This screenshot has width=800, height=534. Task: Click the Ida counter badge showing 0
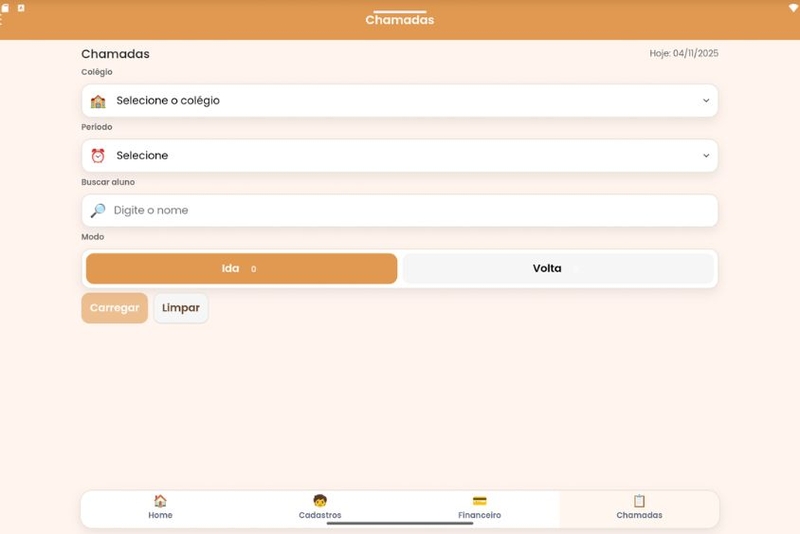pos(254,269)
